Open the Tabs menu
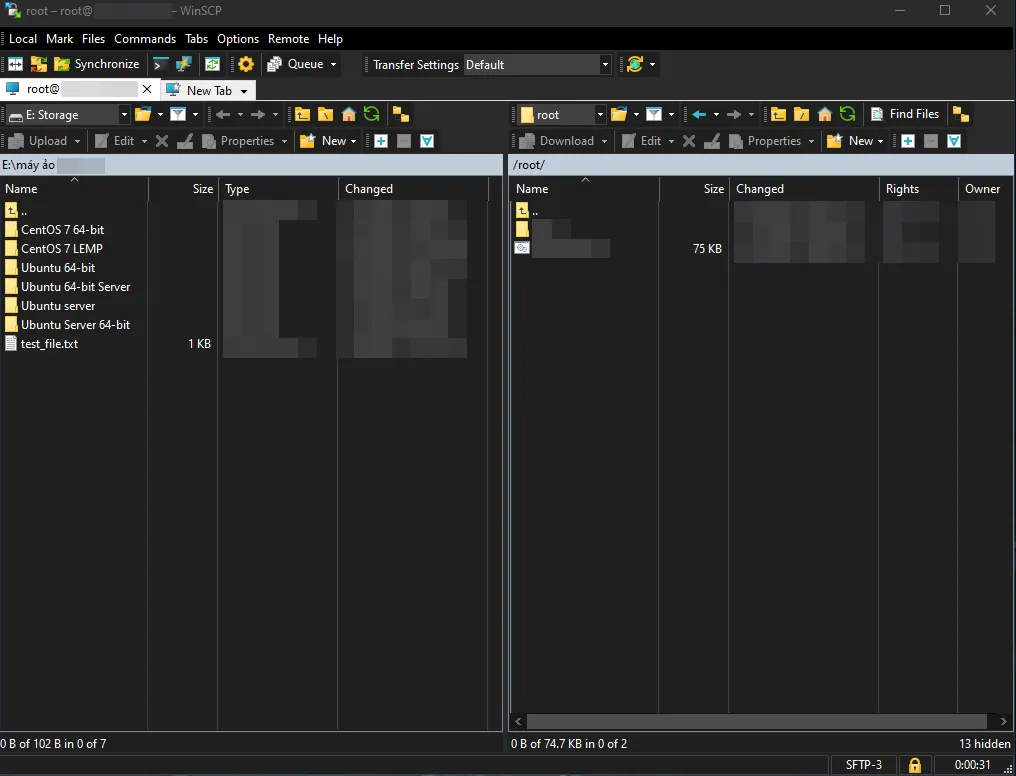 [196, 39]
